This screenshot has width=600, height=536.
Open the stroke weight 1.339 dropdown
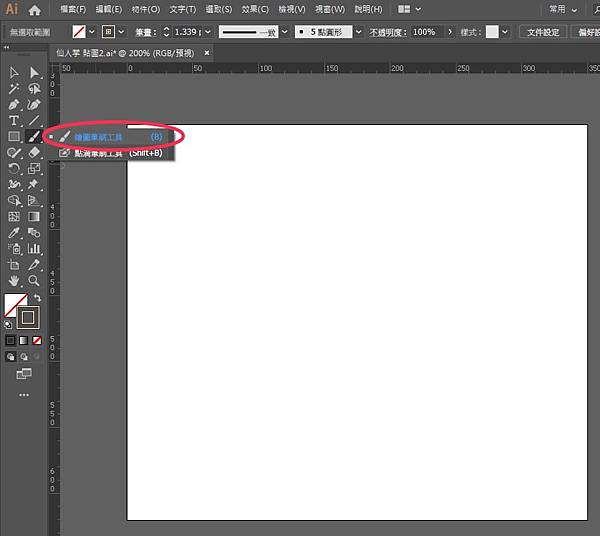(x=208, y=32)
